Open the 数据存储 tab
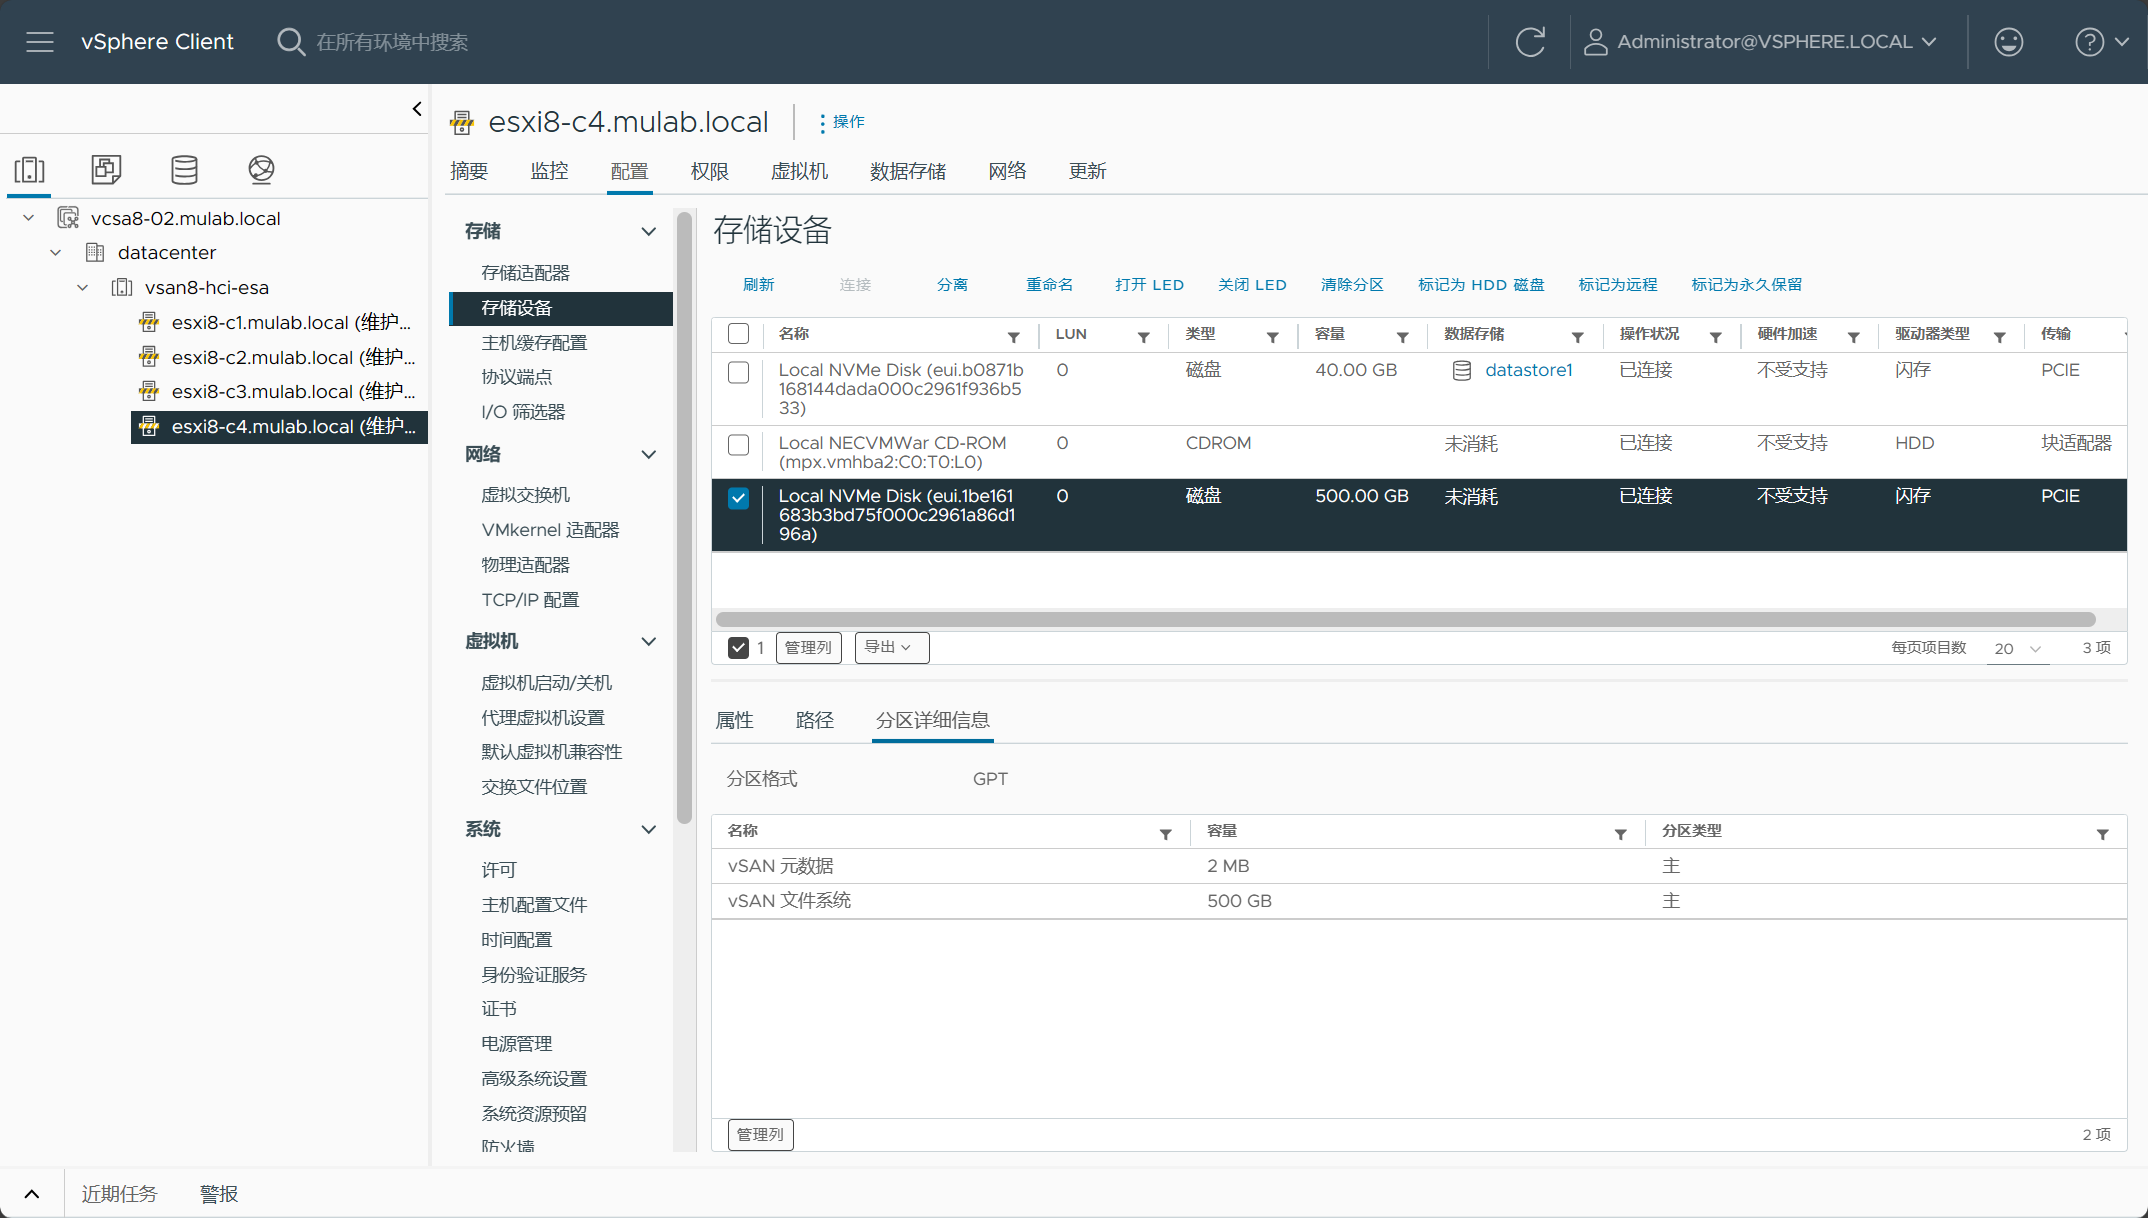The image size is (2148, 1218). coord(907,171)
